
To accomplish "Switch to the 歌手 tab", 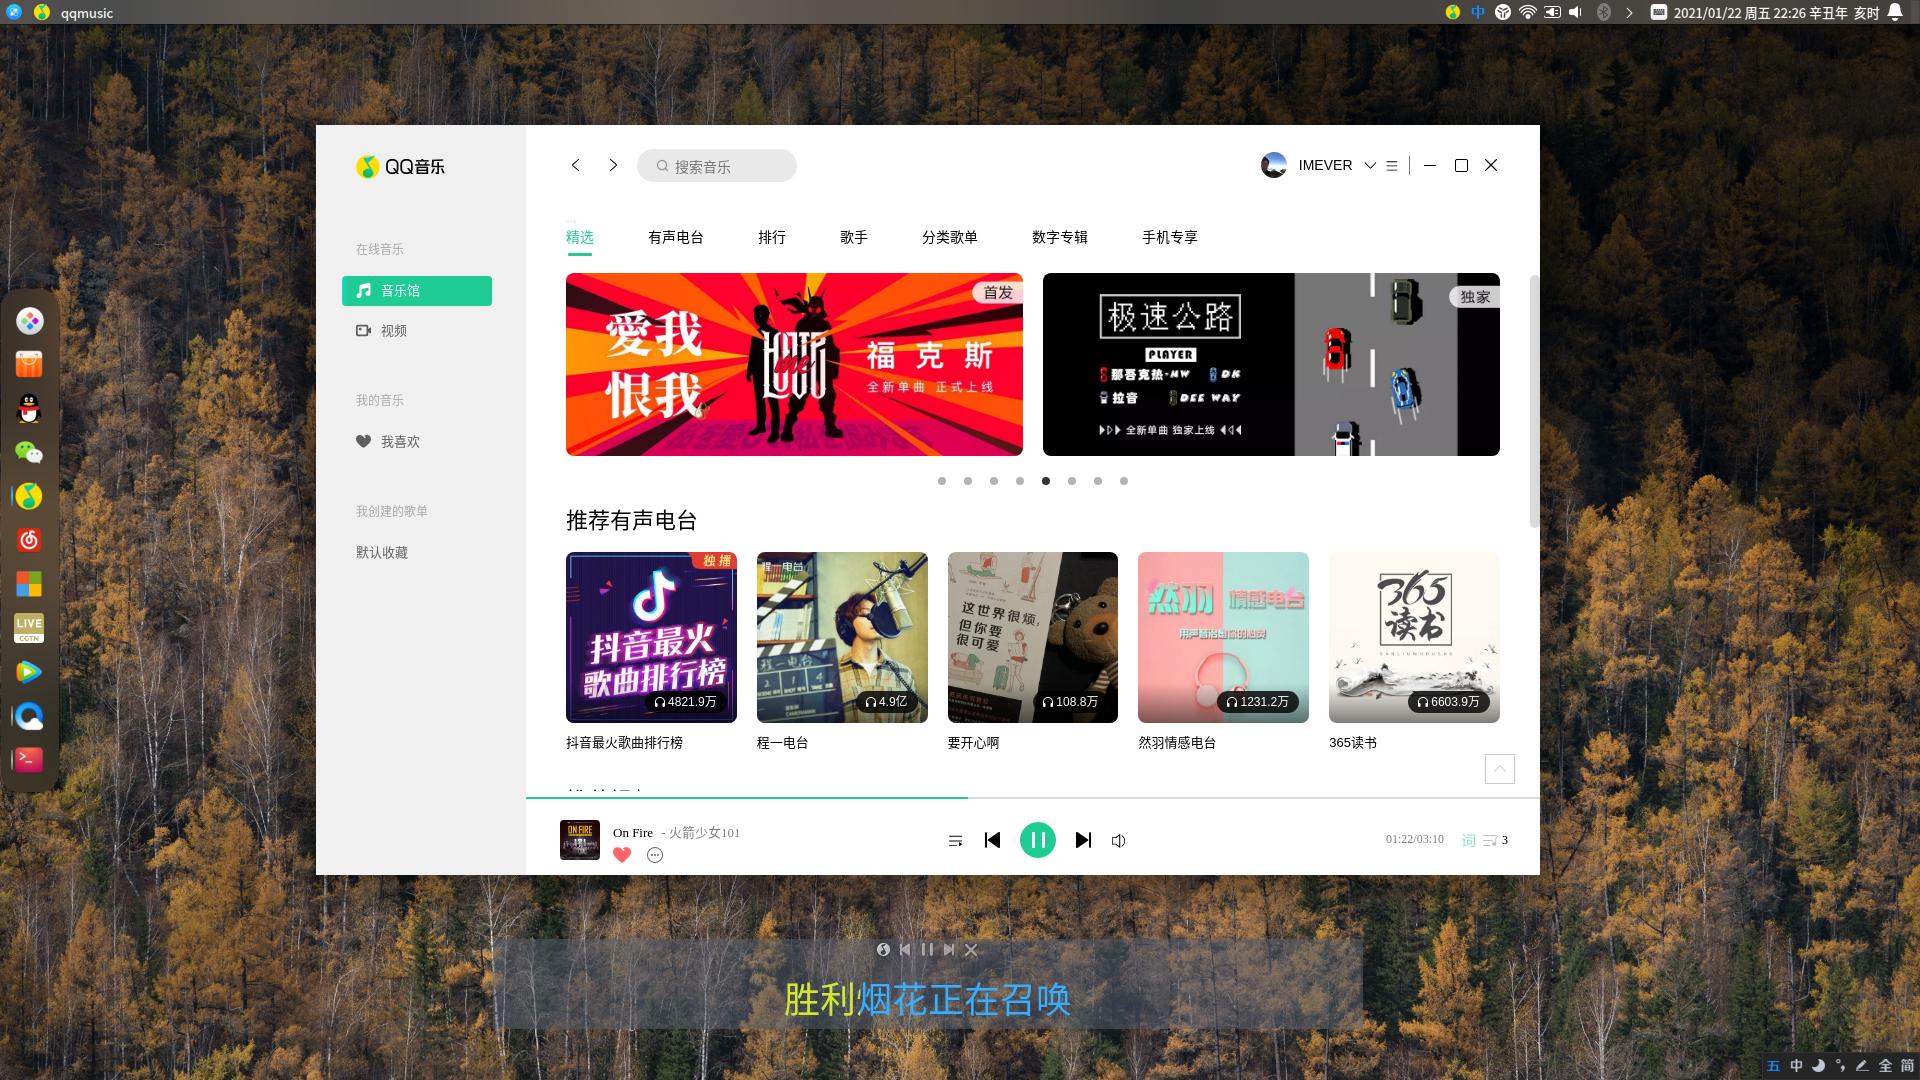I will tap(854, 237).
